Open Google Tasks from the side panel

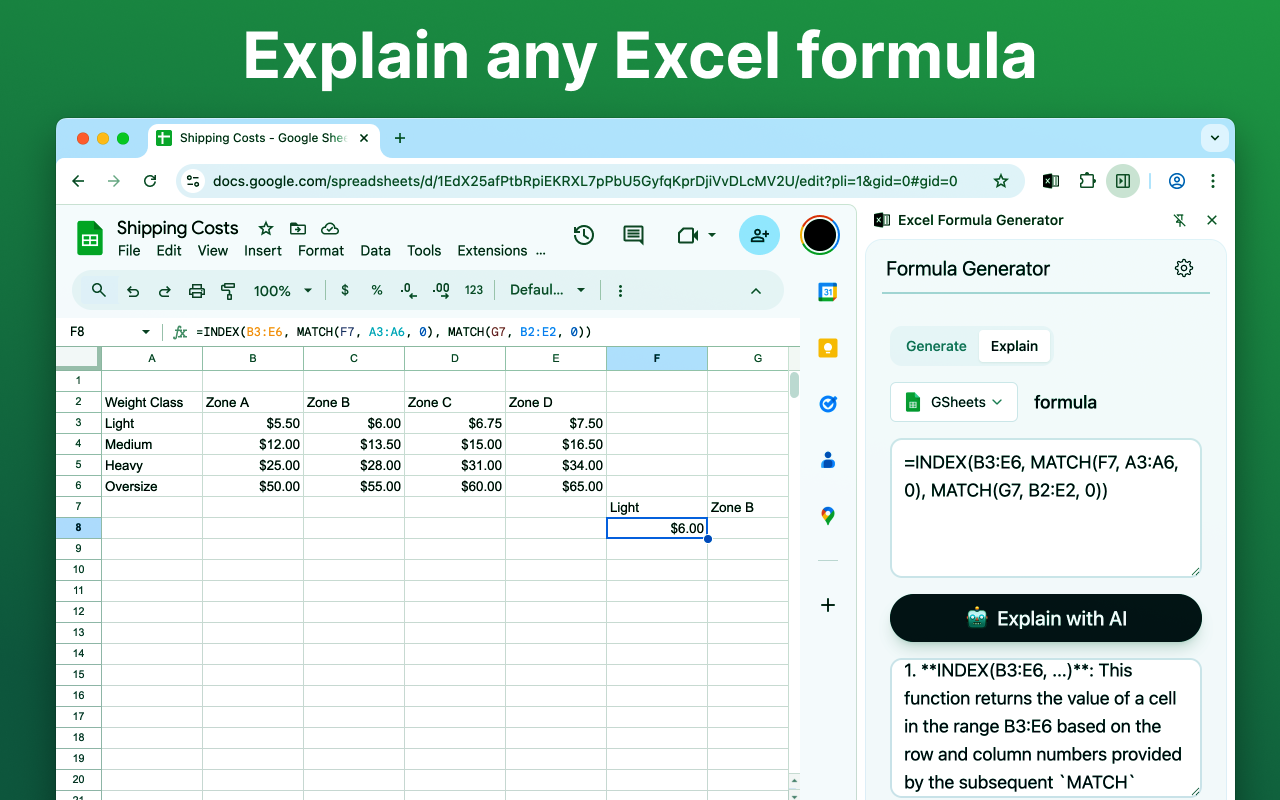click(827, 404)
